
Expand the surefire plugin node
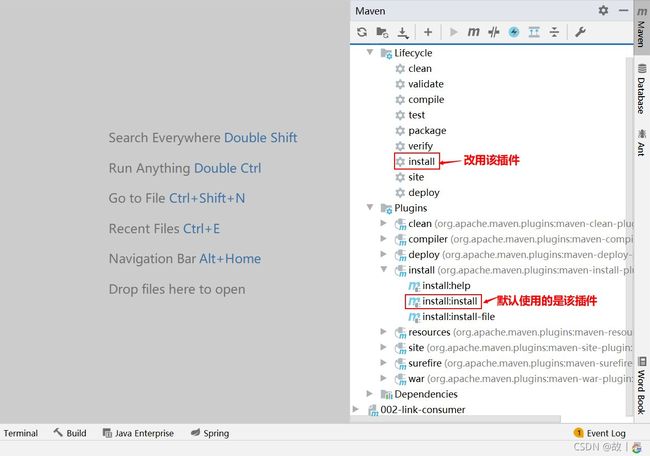click(383, 362)
